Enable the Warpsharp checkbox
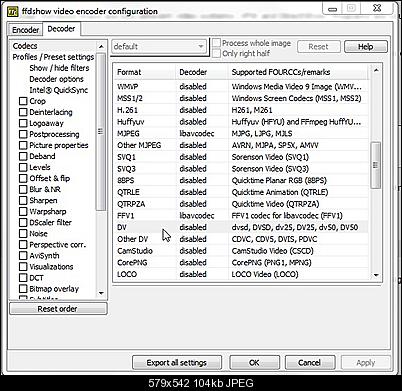402x391 pixels. [23, 211]
